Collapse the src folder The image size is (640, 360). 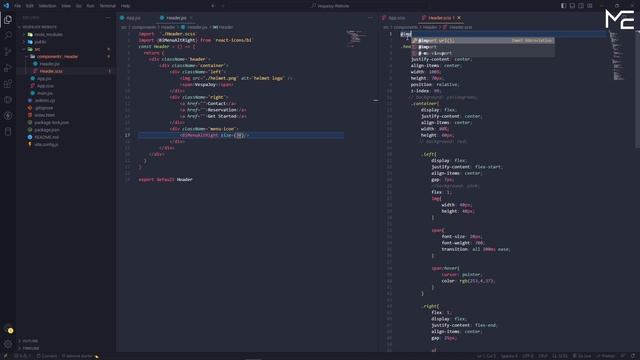point(37,49)
